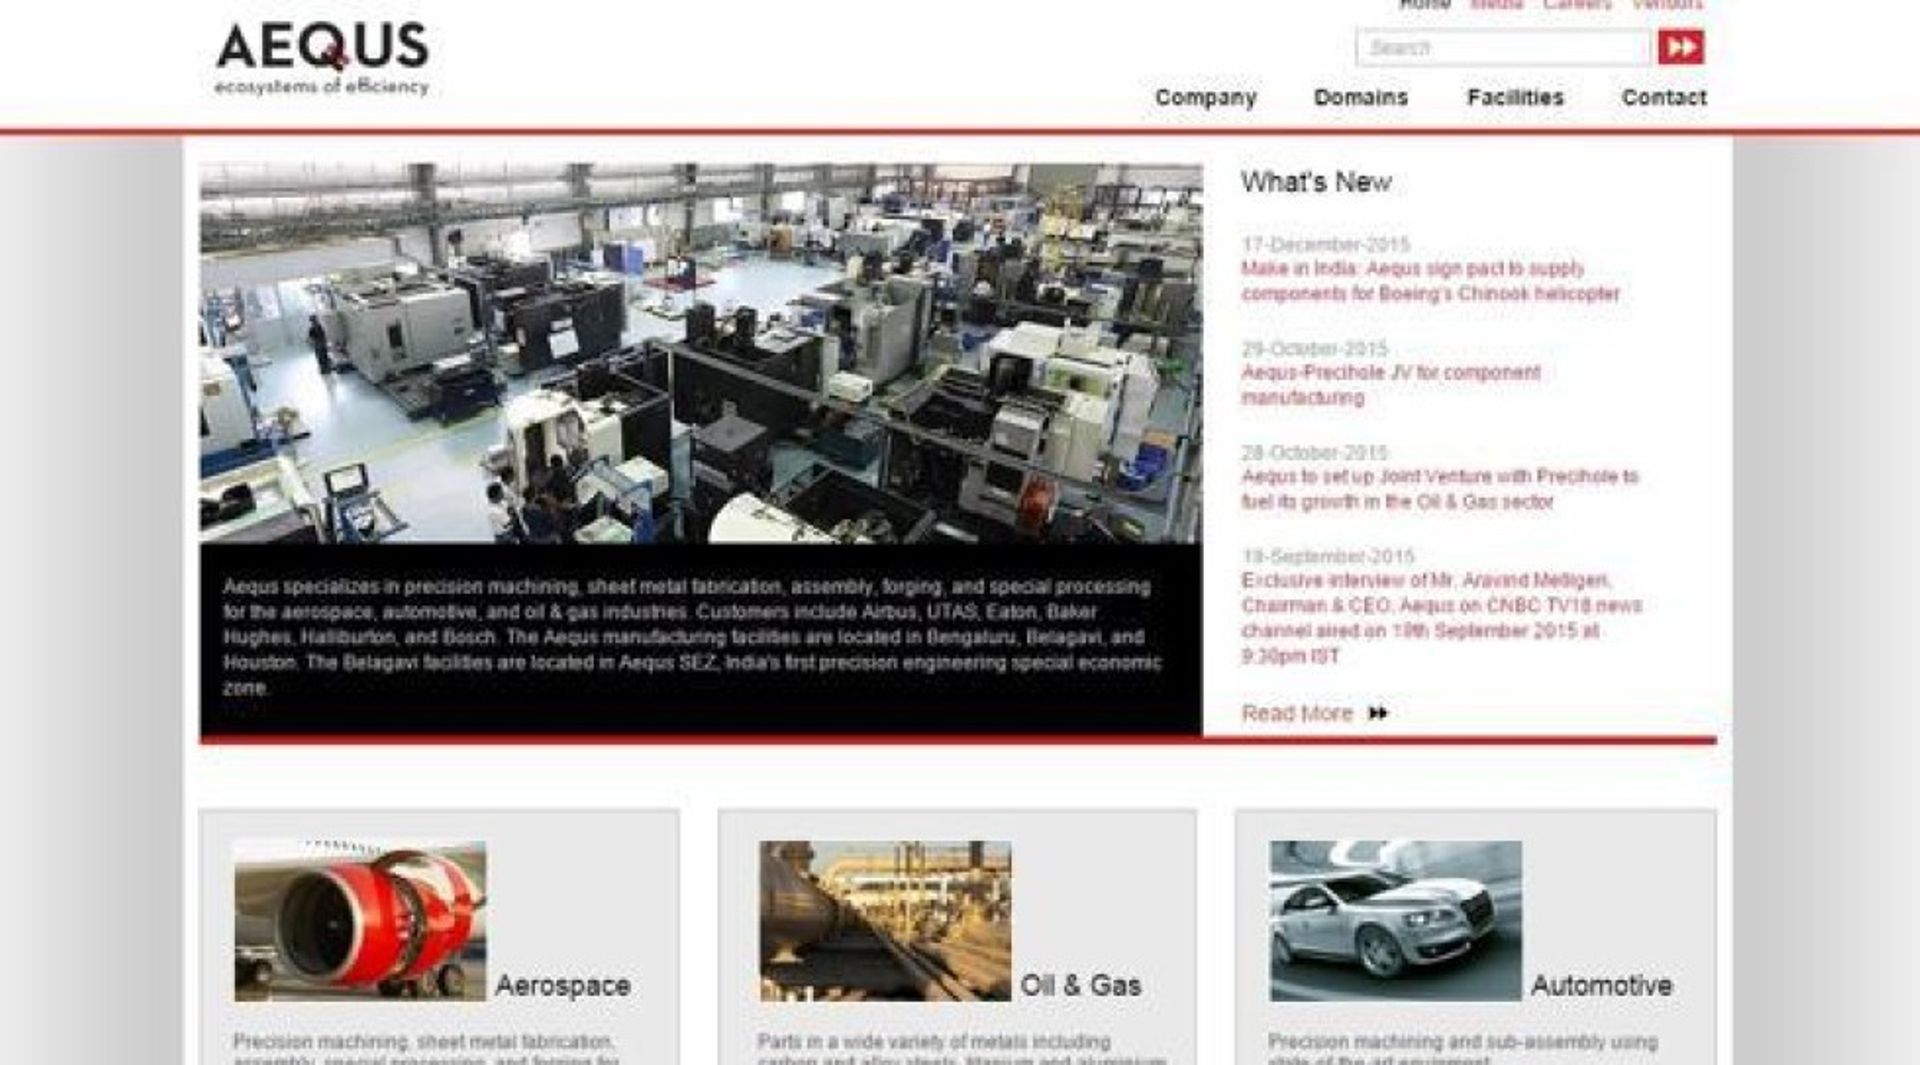This screenshot has width=1920, height=1065.
Task: Open the Domains menu
Action: (1360, 97)
